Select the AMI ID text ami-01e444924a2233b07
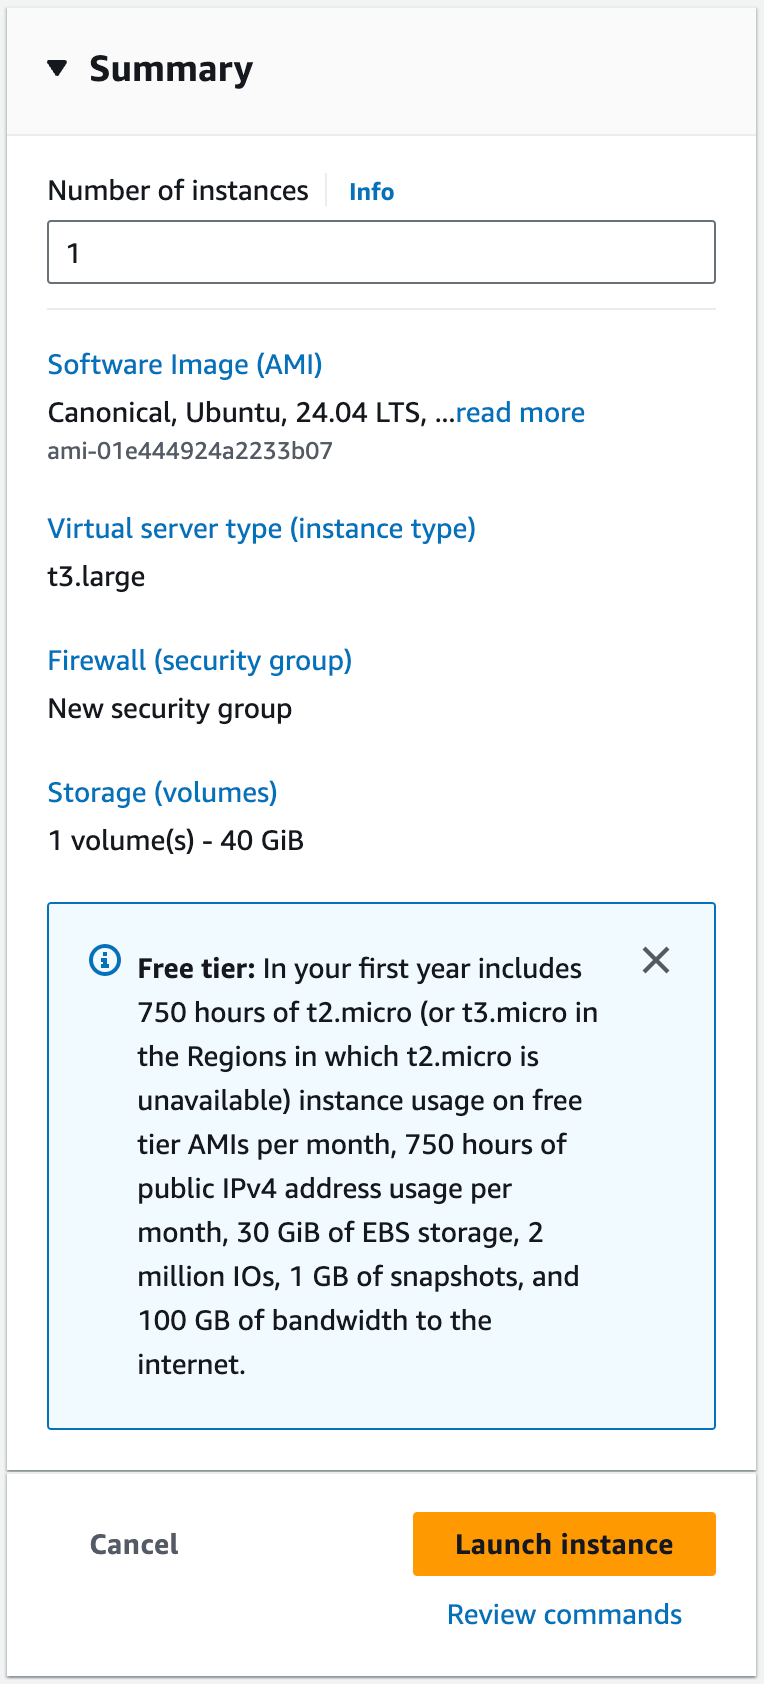This screenshot has width=764, height=1684. click(x=190, y=451)
